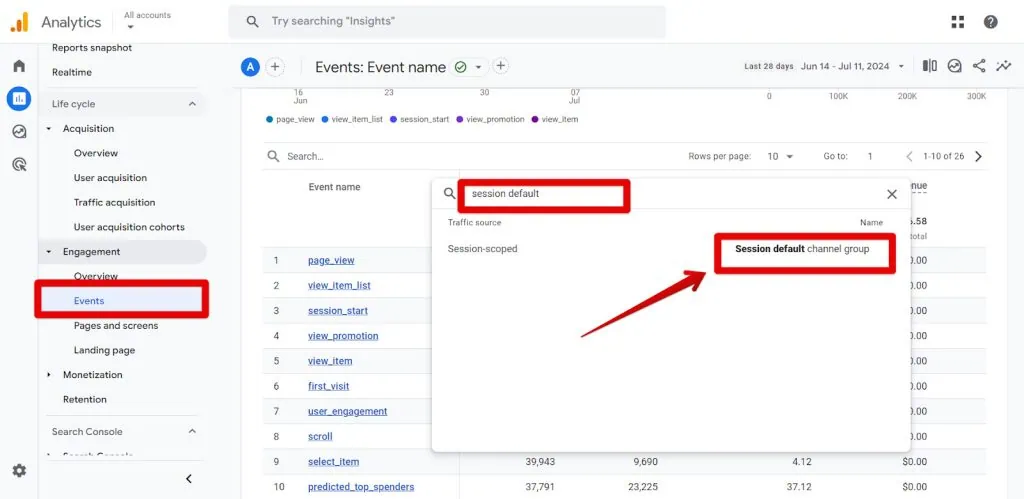Click the page_view event link
The image size is (1024, 499).
click(331, 261)
